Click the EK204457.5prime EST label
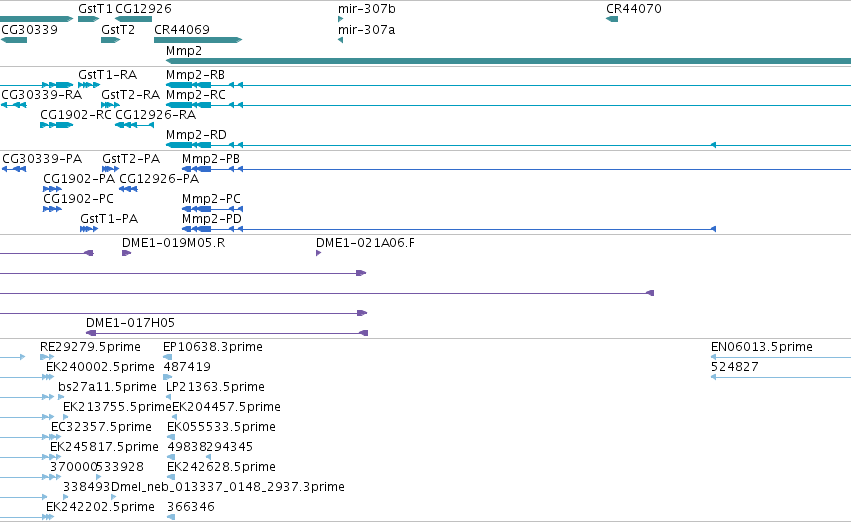This screenshot has height=522, width=851. (226, 407)
